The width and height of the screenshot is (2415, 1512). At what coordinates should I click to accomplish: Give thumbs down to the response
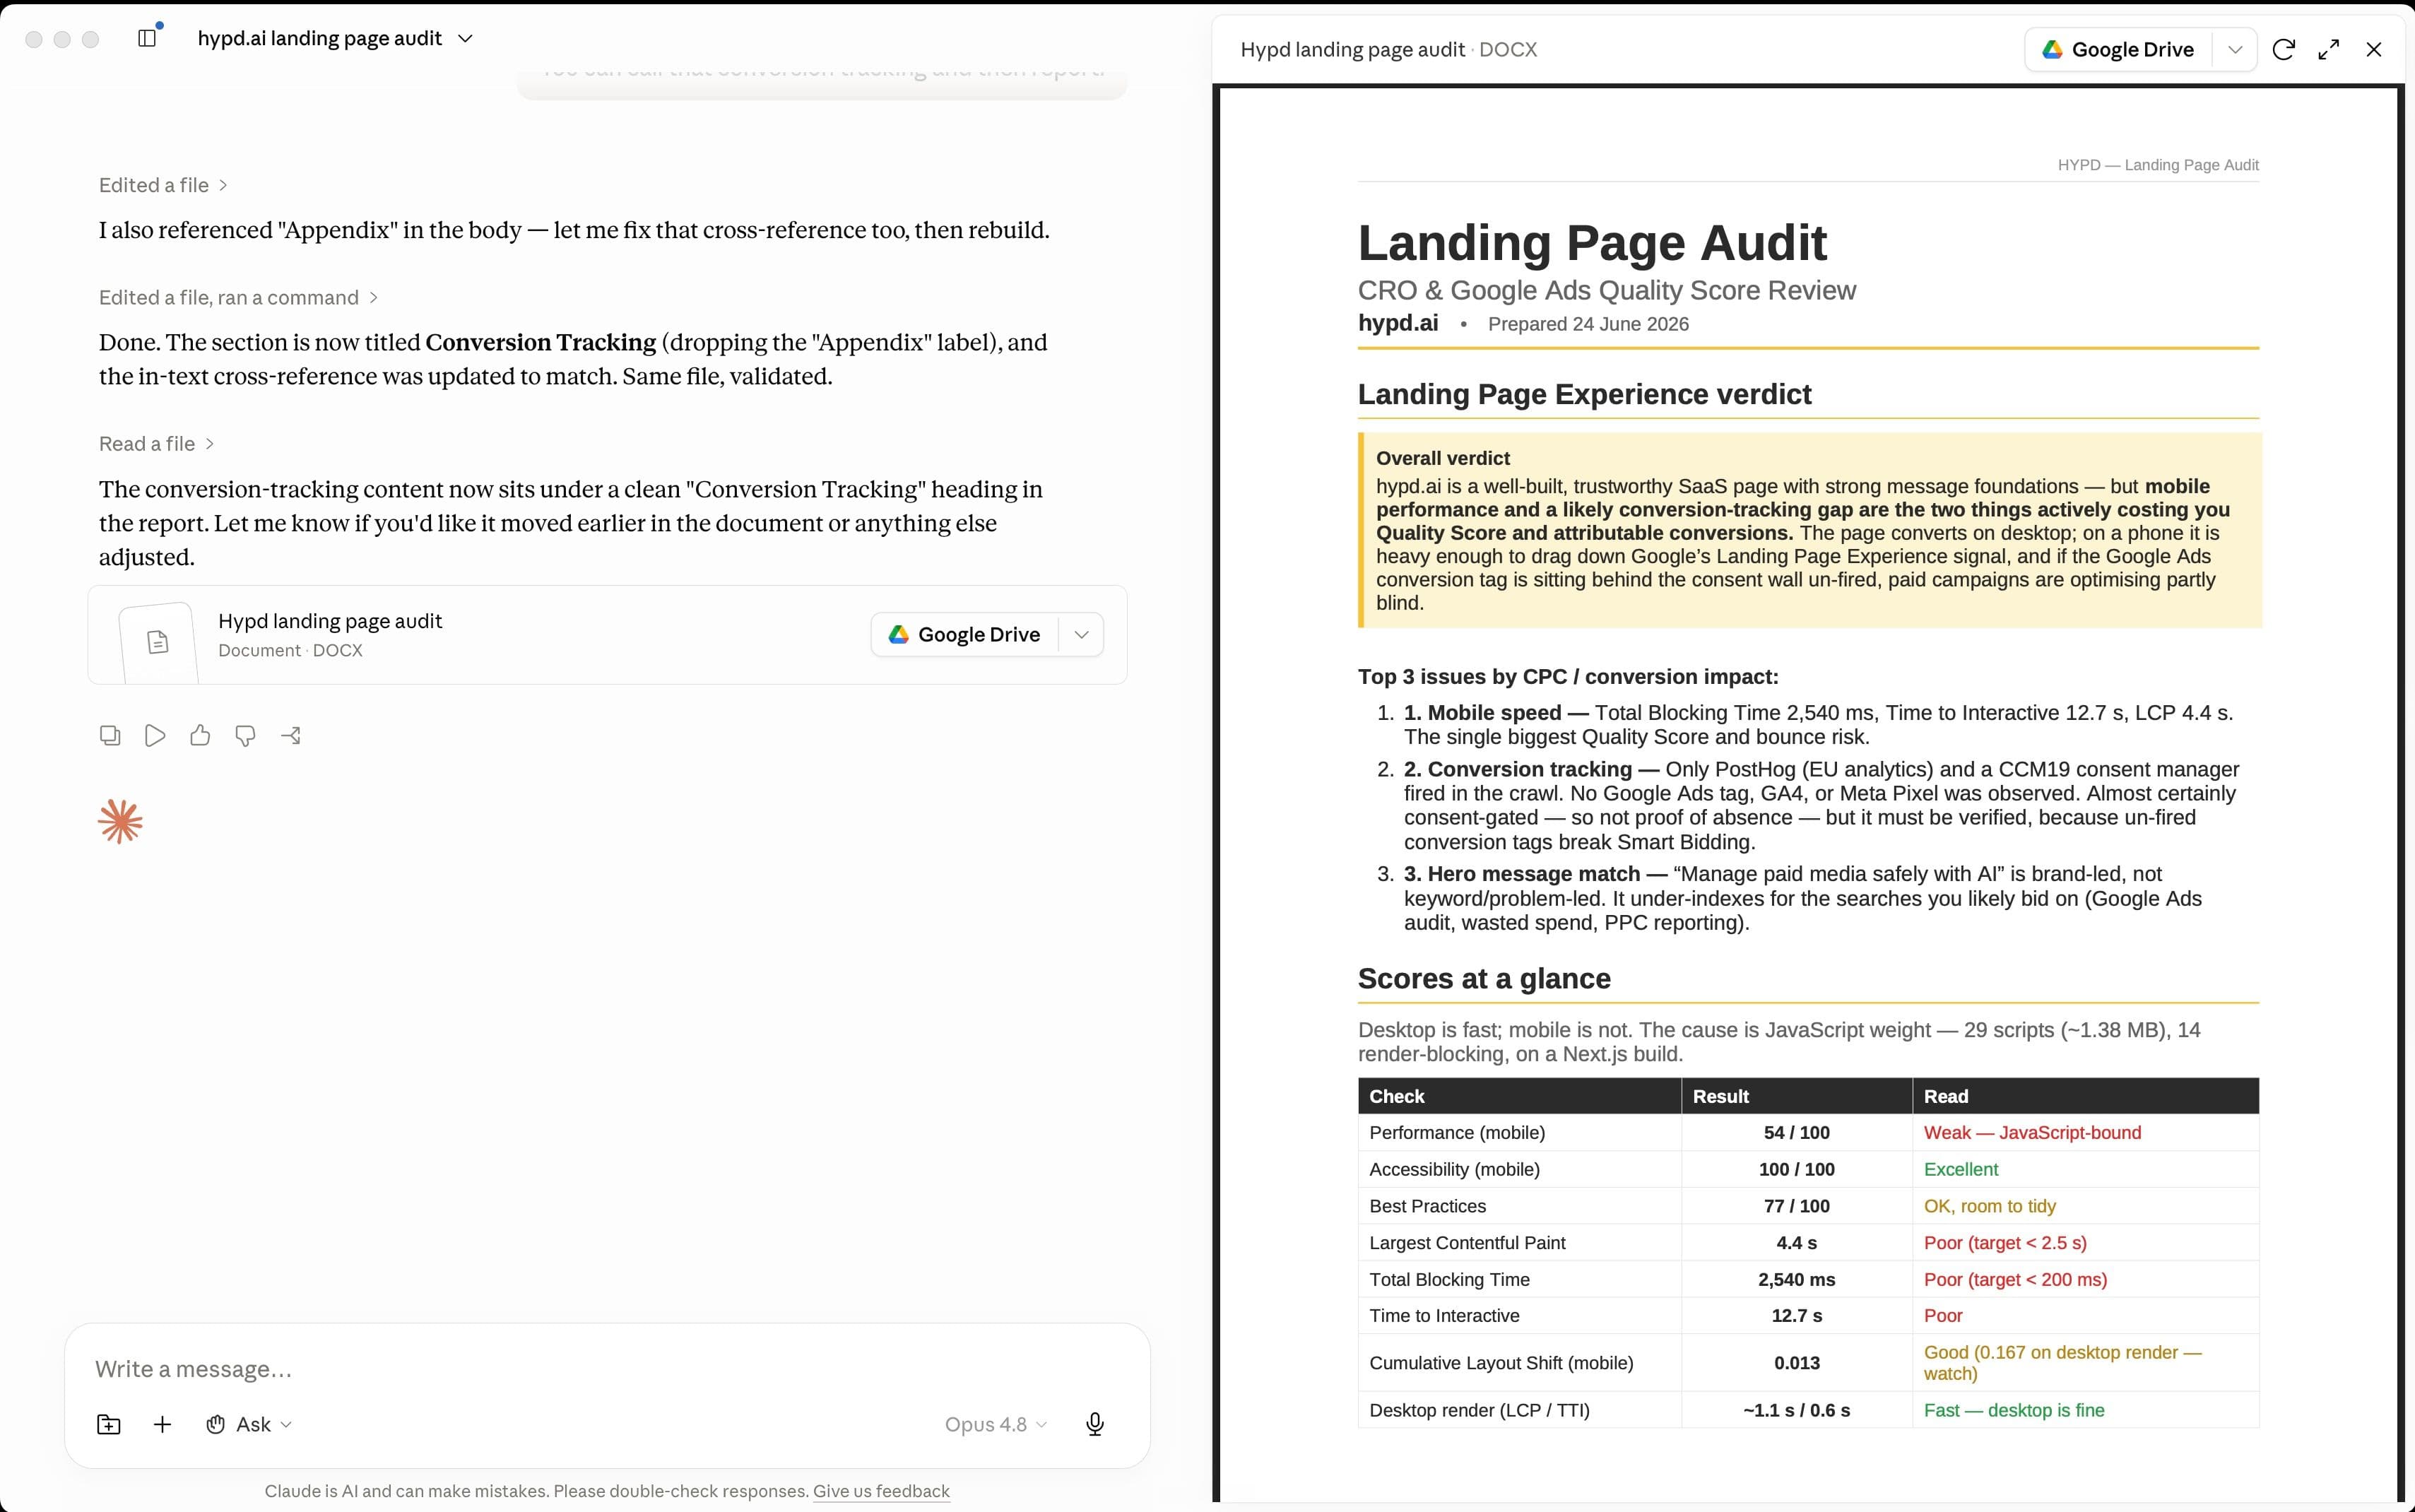245,736
